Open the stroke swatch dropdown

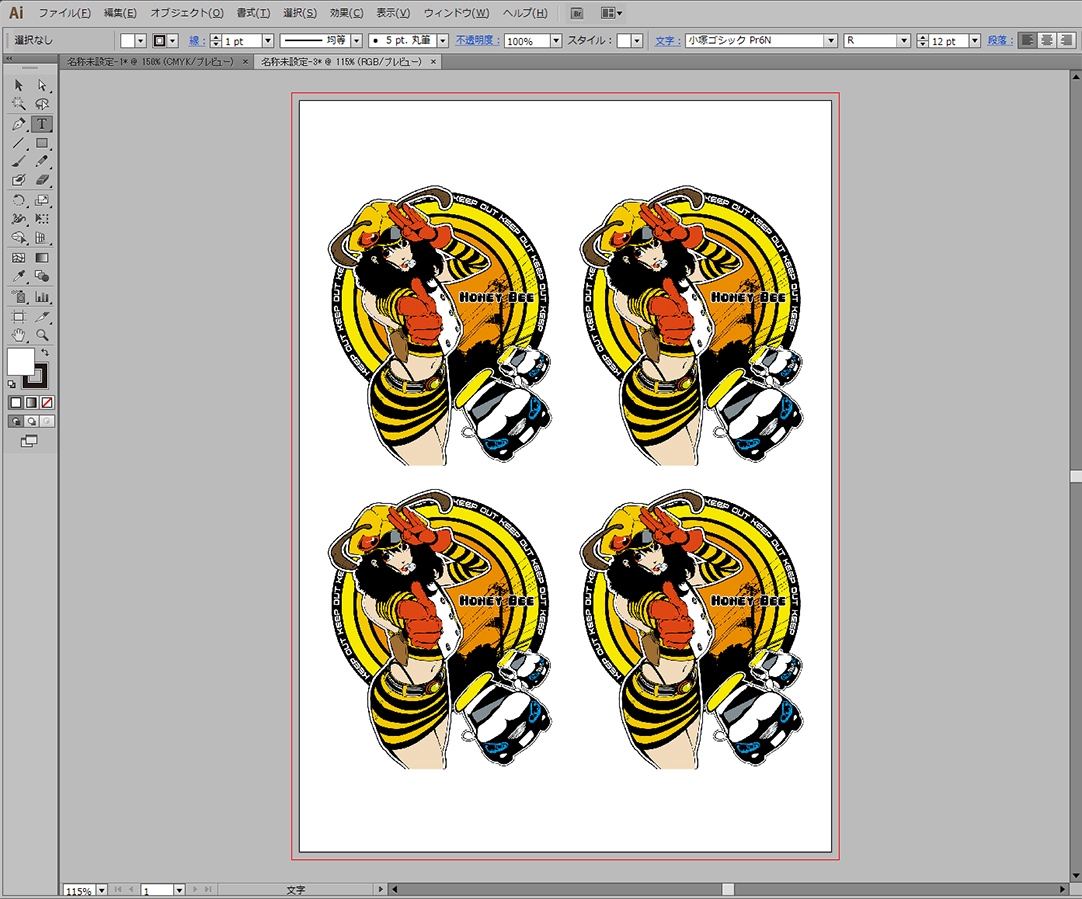click(x=173, y=41)
